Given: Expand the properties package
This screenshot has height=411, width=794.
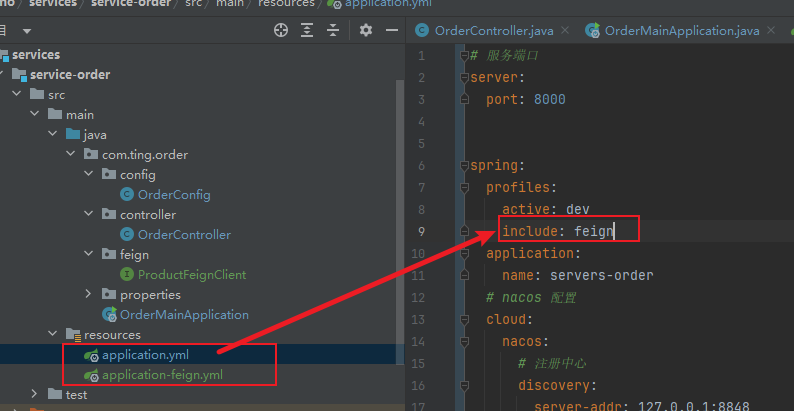Looking at the screenshot, I should click(89, 294).
